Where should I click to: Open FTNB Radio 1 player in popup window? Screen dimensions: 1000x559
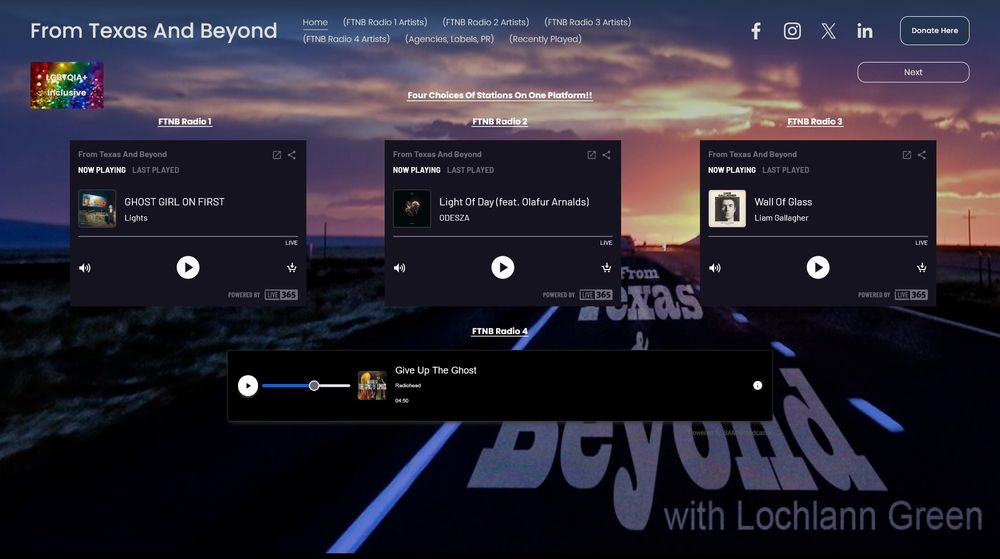277,155
